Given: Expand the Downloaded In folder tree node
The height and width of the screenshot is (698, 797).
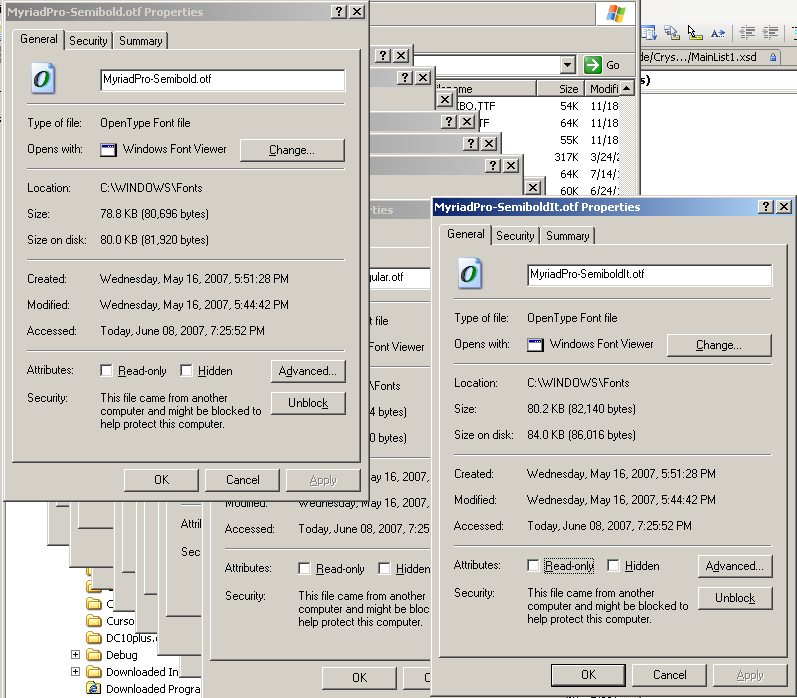Looking at the screenshot, I should click(x=75, y=672).
